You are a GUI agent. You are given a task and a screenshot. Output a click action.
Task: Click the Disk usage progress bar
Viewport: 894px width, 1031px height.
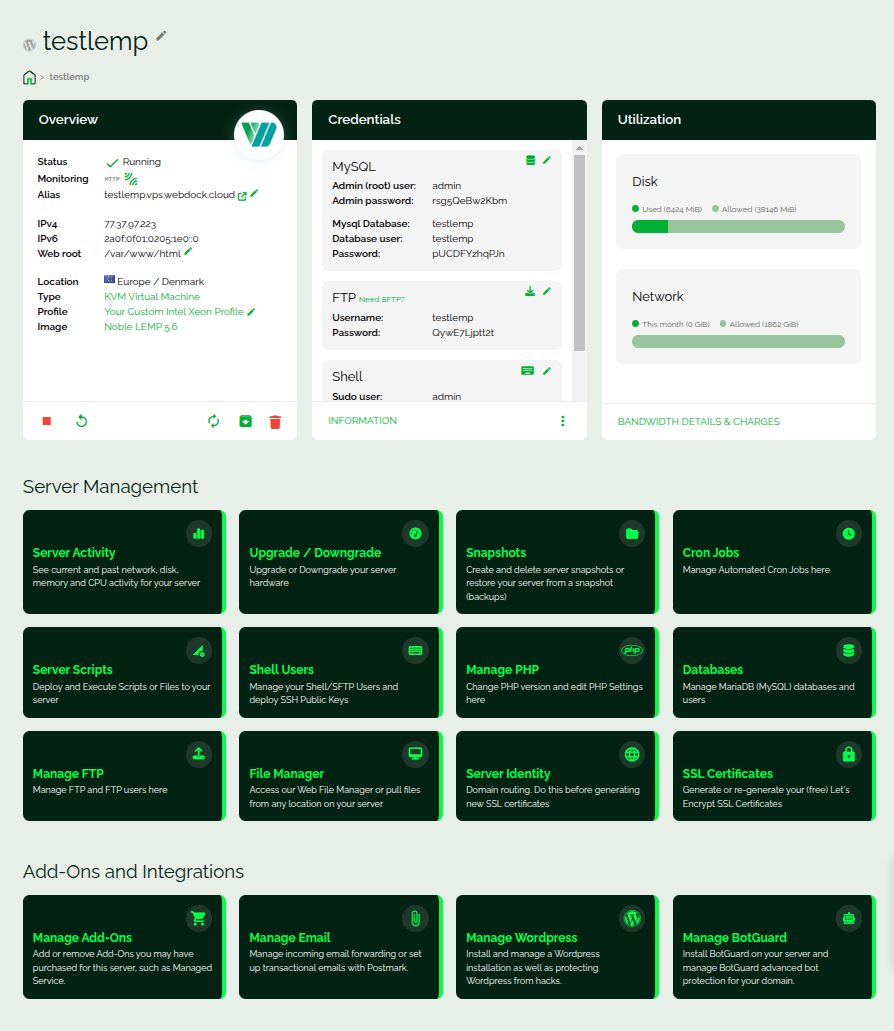click(738, 227)
